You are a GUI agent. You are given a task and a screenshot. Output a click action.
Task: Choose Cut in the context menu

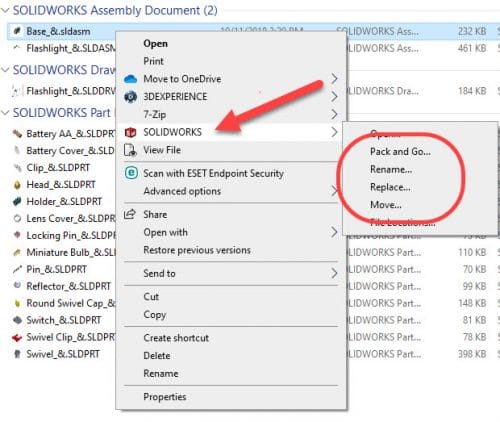click(x=151, y=297)
